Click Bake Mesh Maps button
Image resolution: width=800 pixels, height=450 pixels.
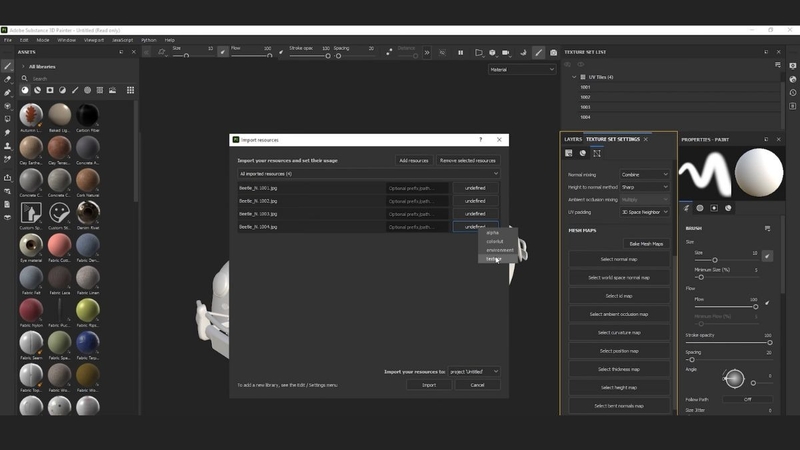[x=646, y=244]
